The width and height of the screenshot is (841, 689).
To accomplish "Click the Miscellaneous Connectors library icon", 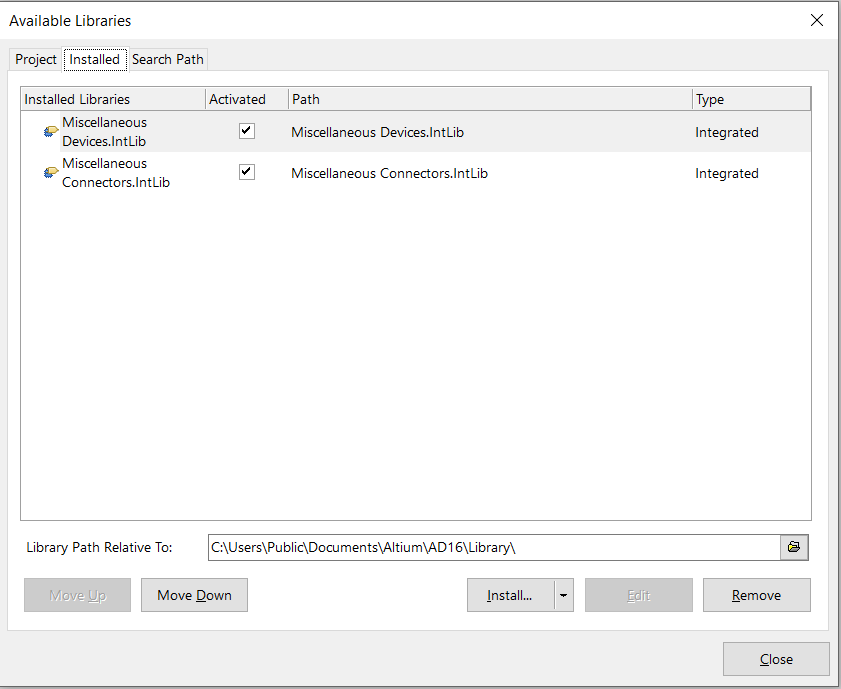I will tap(51, 173).
